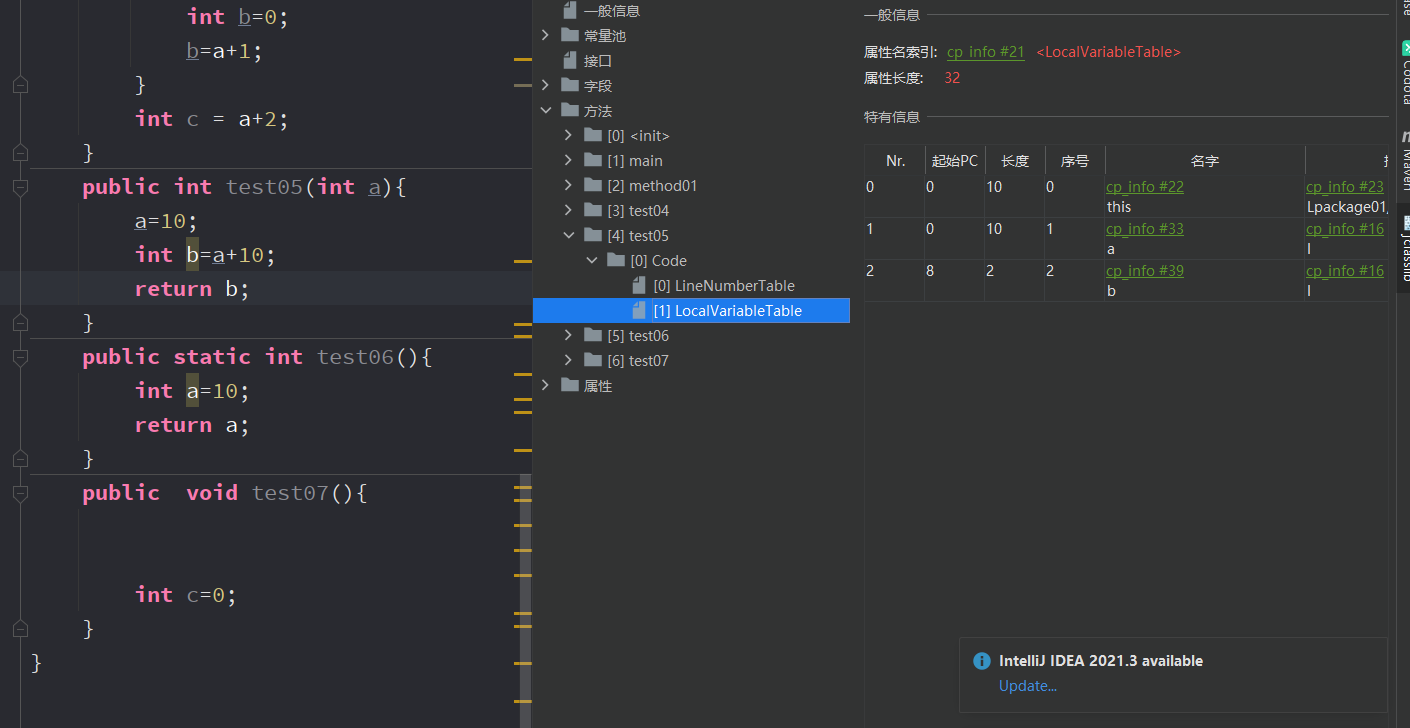1410x728 pixels.
Task: Follow the cp_info #21 attribute name link
Action: pyautogui.click(x=986, y=52)
